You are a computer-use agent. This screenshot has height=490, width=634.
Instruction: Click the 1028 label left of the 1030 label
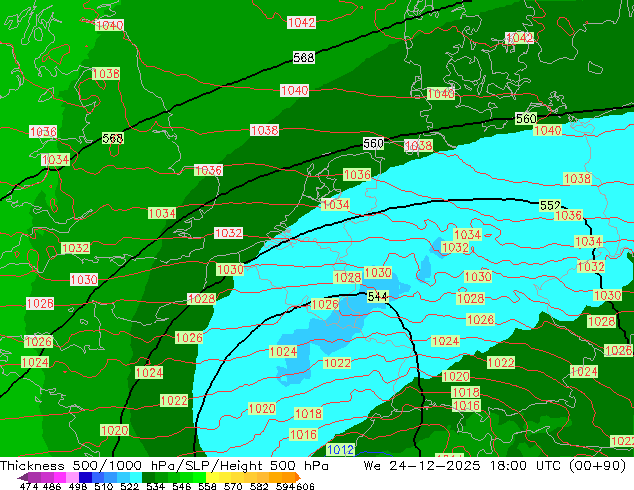tap(347, 277)
